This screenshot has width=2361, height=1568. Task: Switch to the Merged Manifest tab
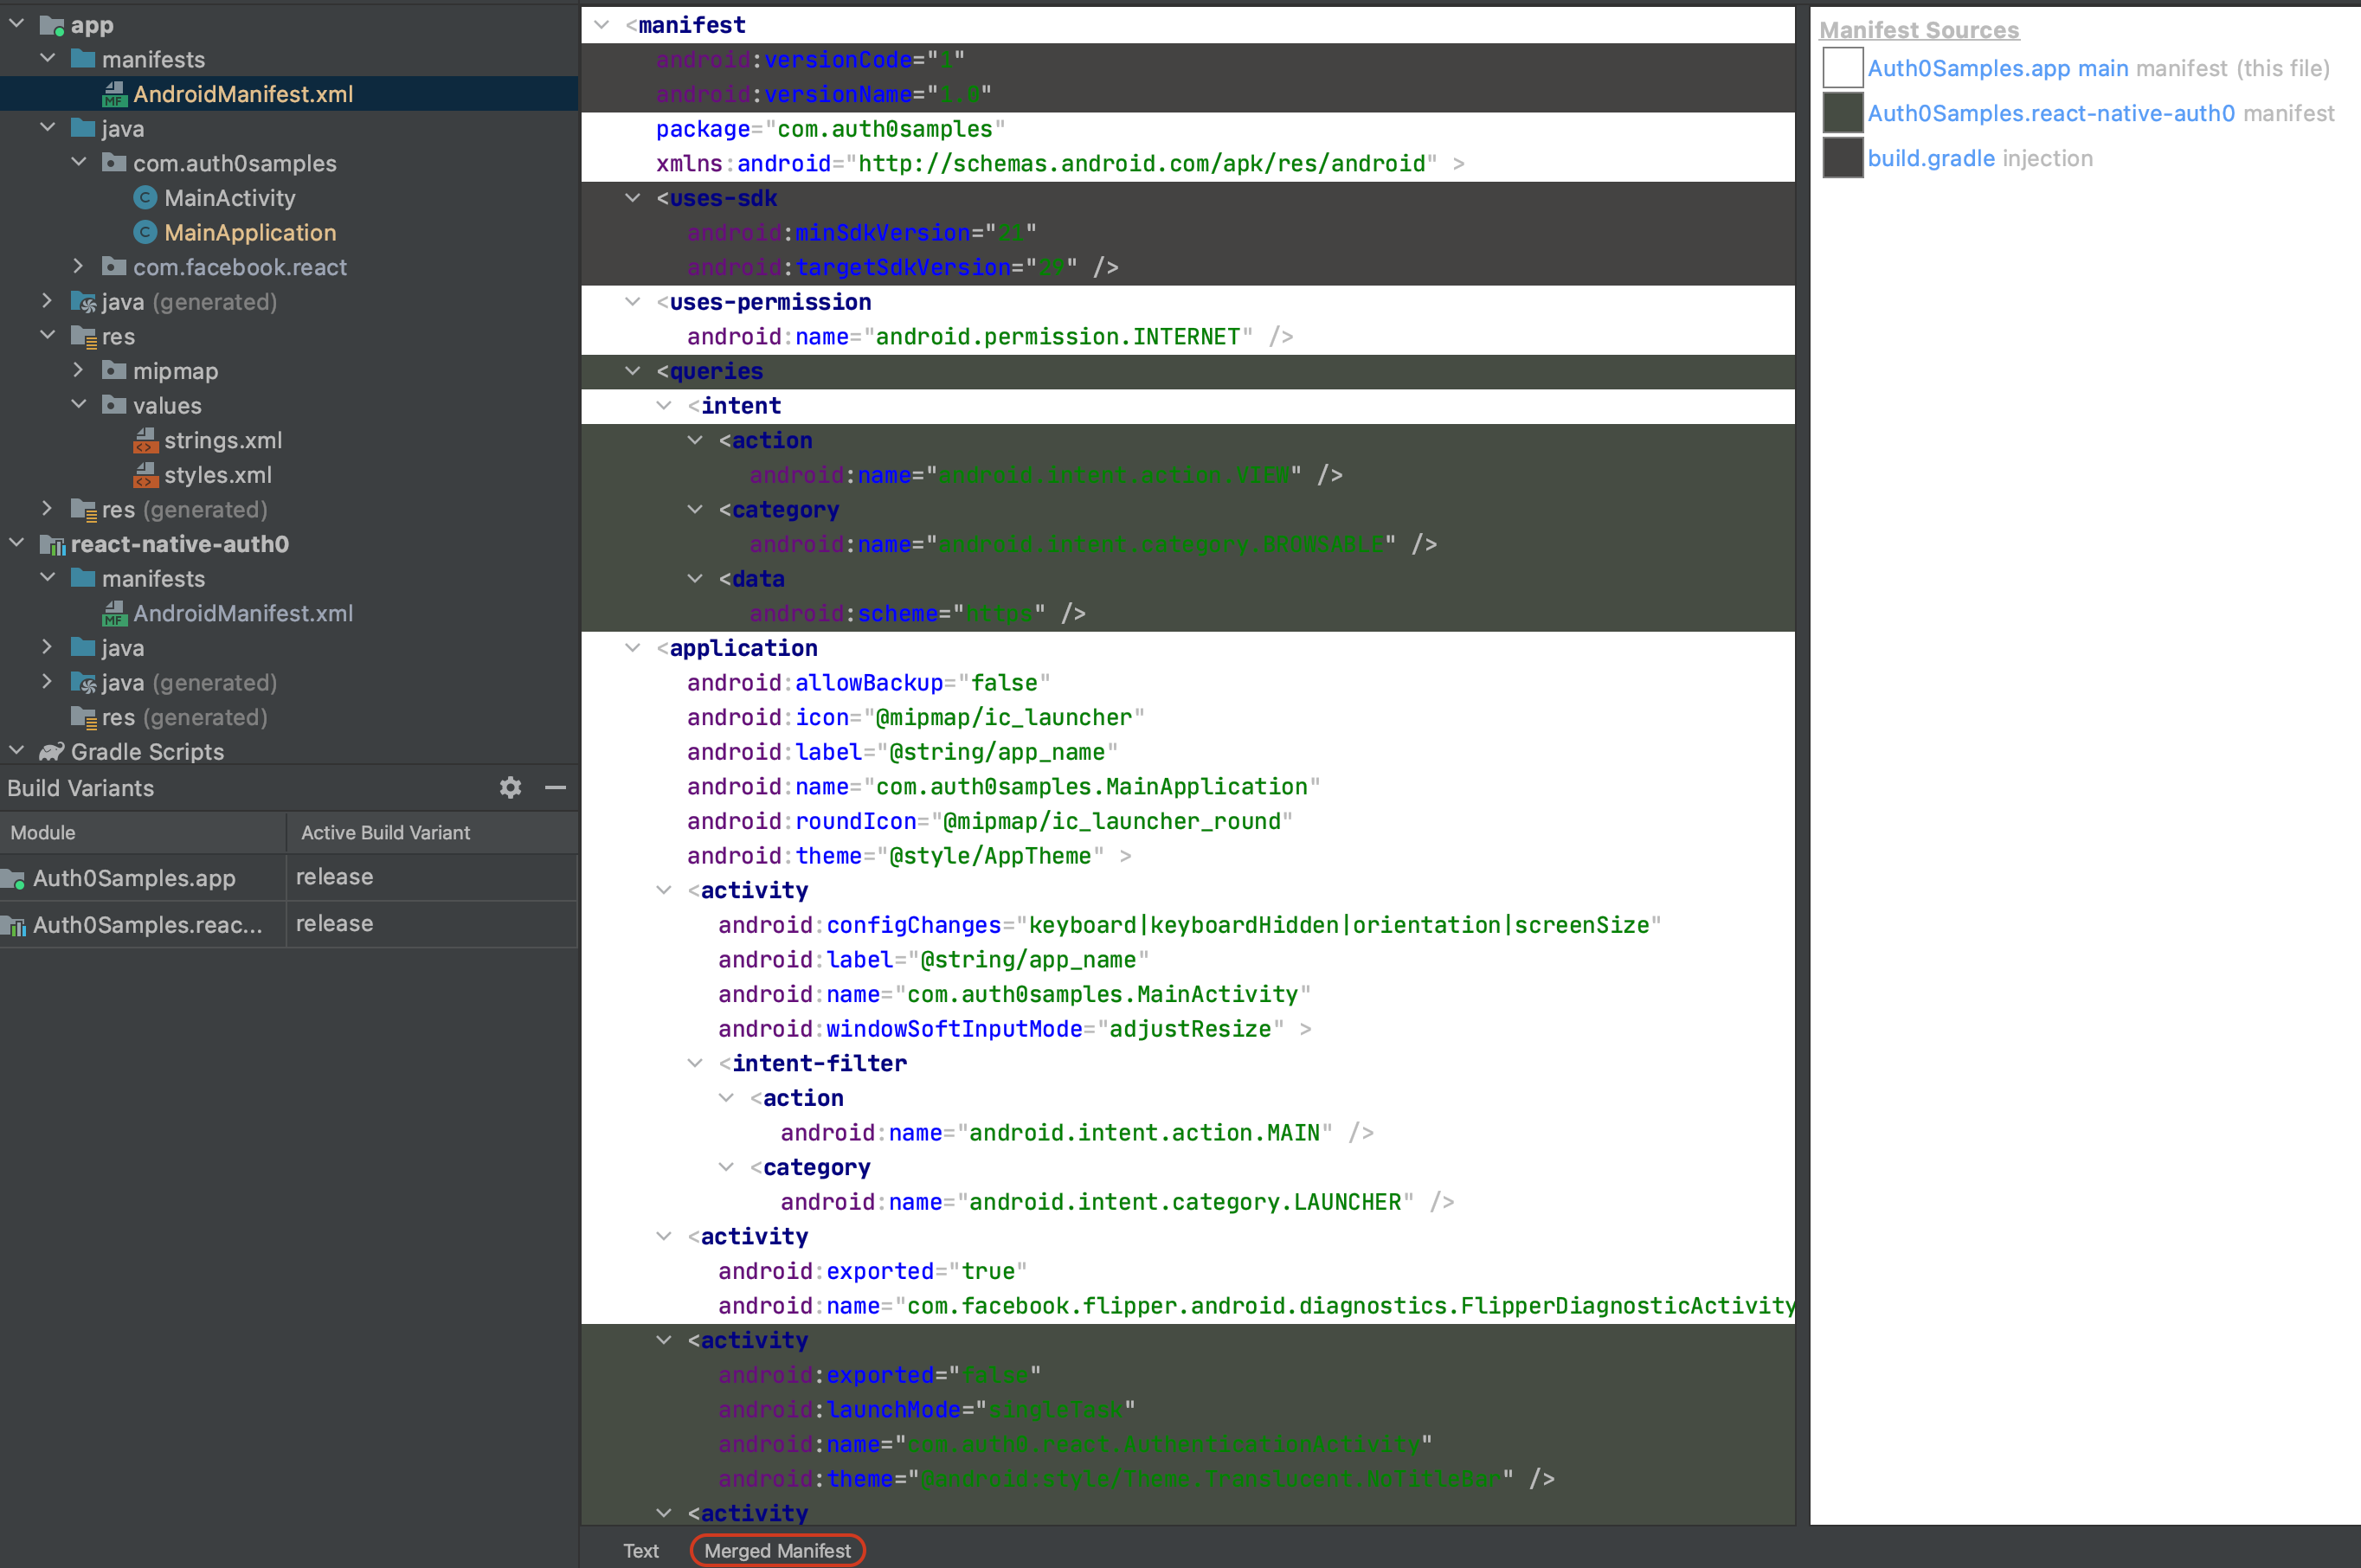[x=777, y=1549]
